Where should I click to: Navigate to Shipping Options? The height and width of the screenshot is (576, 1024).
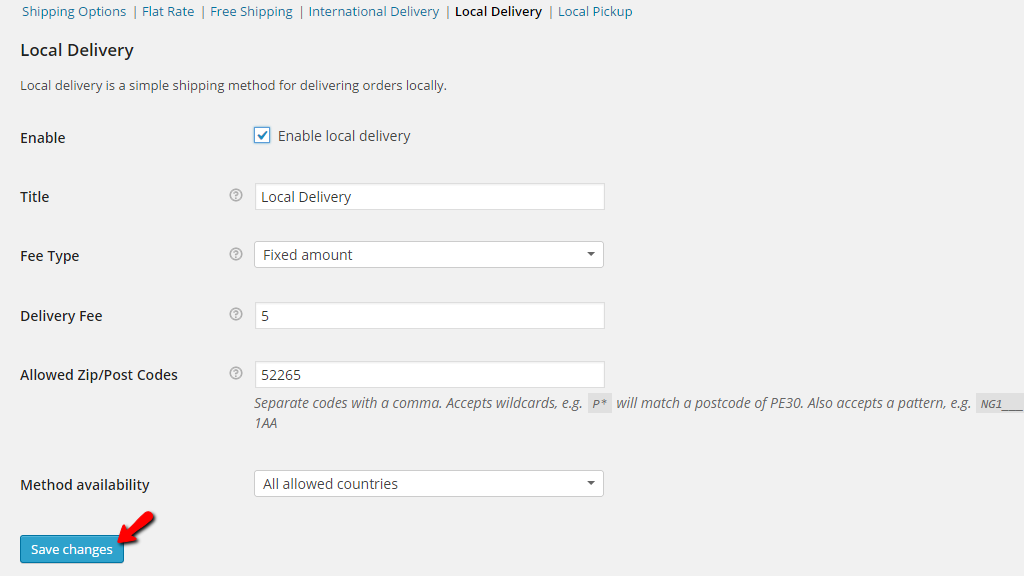click(73, 11)
